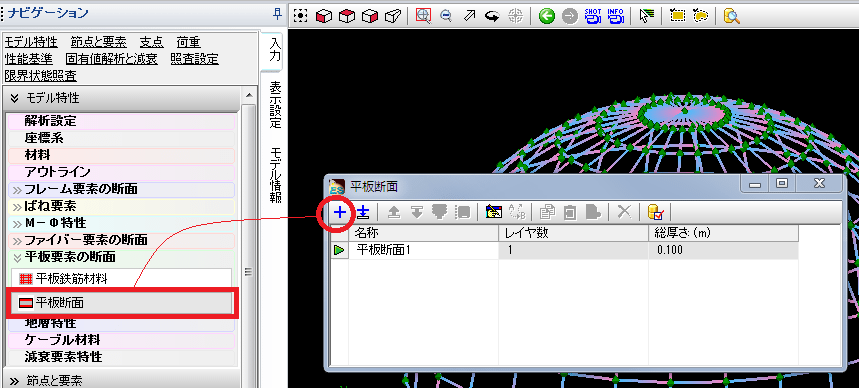859x388 pixels.
Task: Click the navigation panel scrollbar up arrow
Action: [x=249, y=96]
